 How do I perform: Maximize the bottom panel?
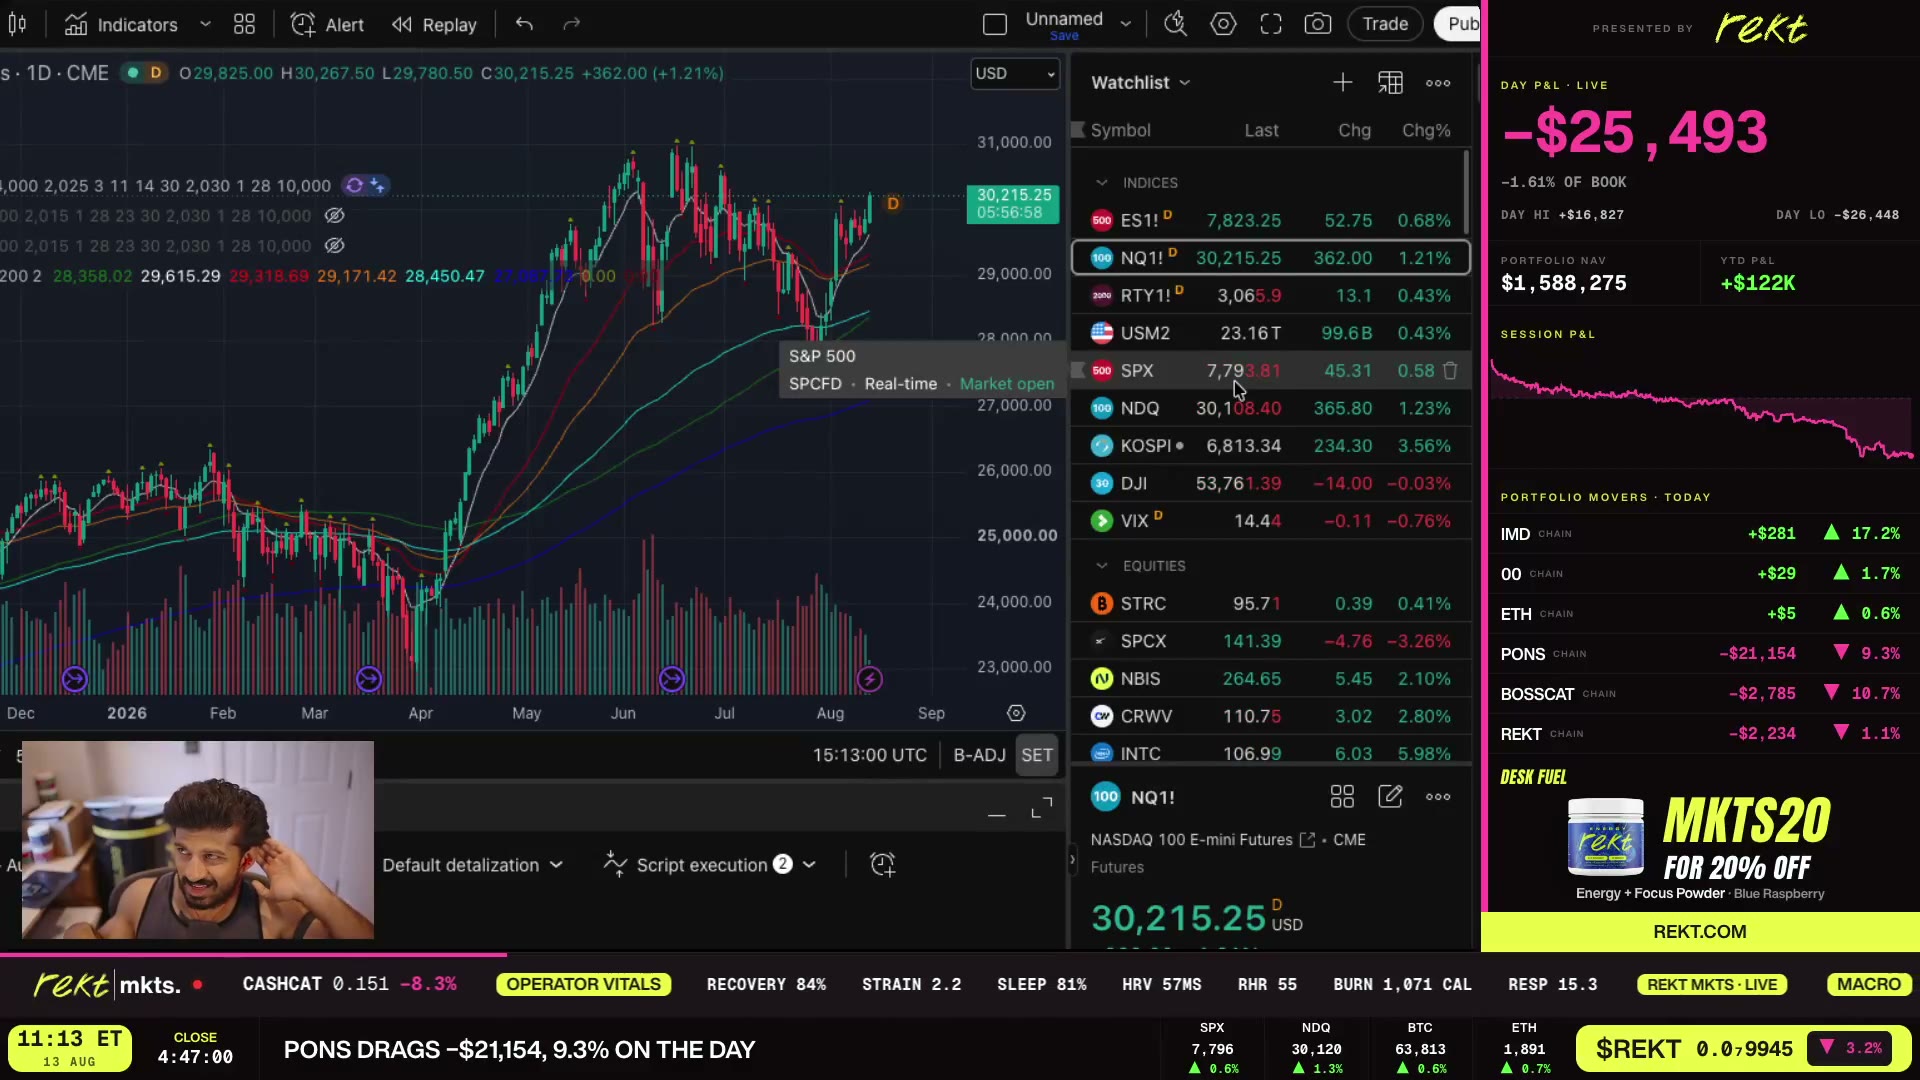pyautogui.click(x=1041, y=808)
